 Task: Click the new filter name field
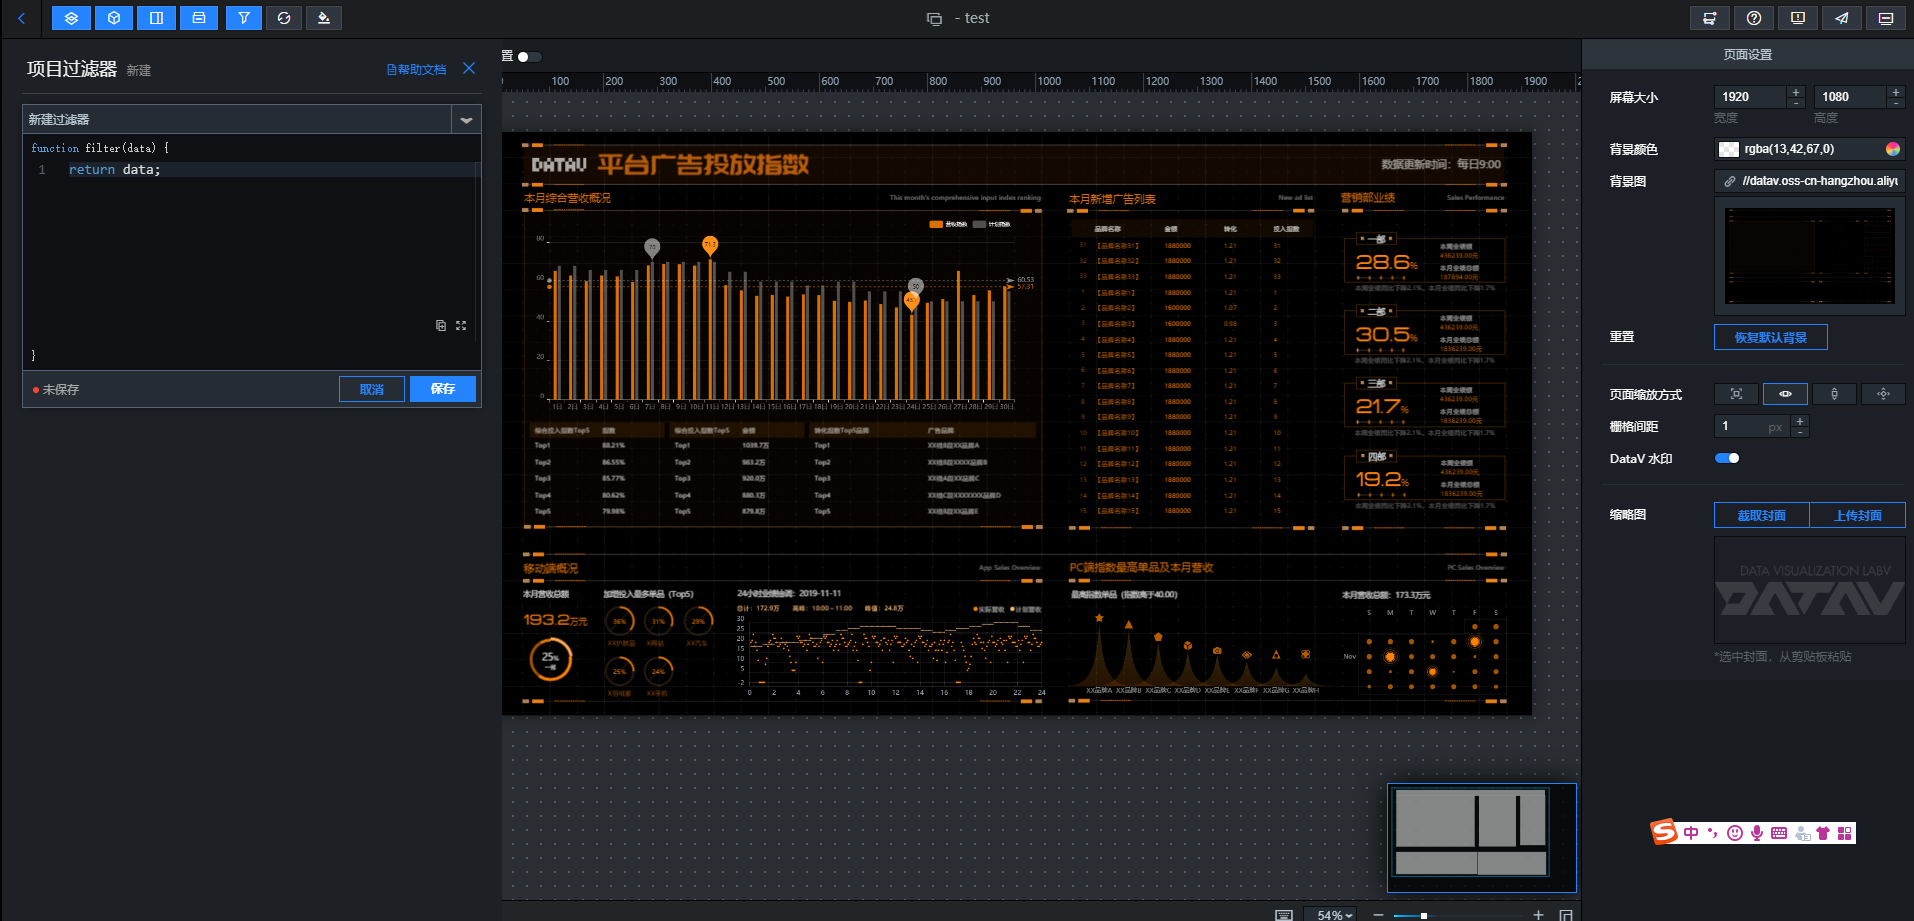coord(237,119)
